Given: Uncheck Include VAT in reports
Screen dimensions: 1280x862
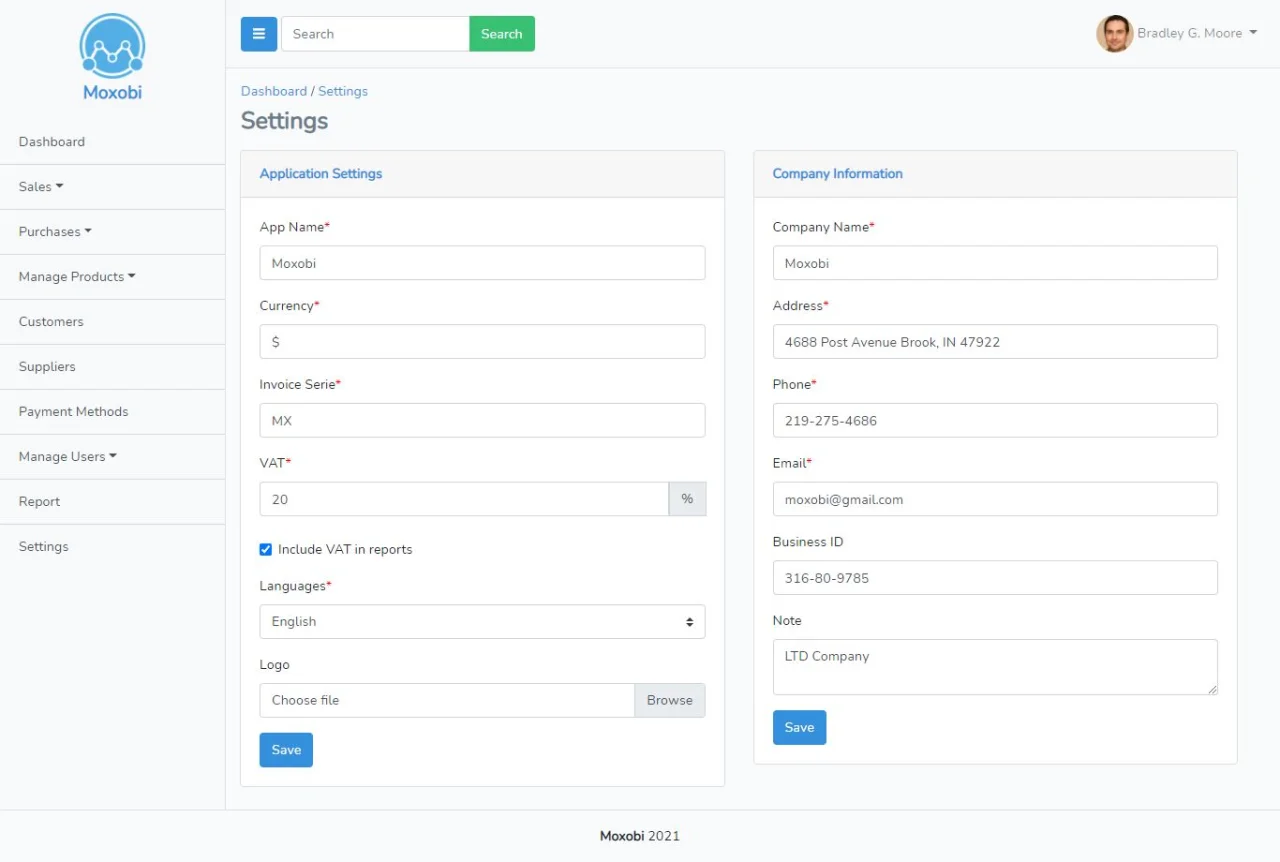Looking at the screenshot, I should click(266, 549).
